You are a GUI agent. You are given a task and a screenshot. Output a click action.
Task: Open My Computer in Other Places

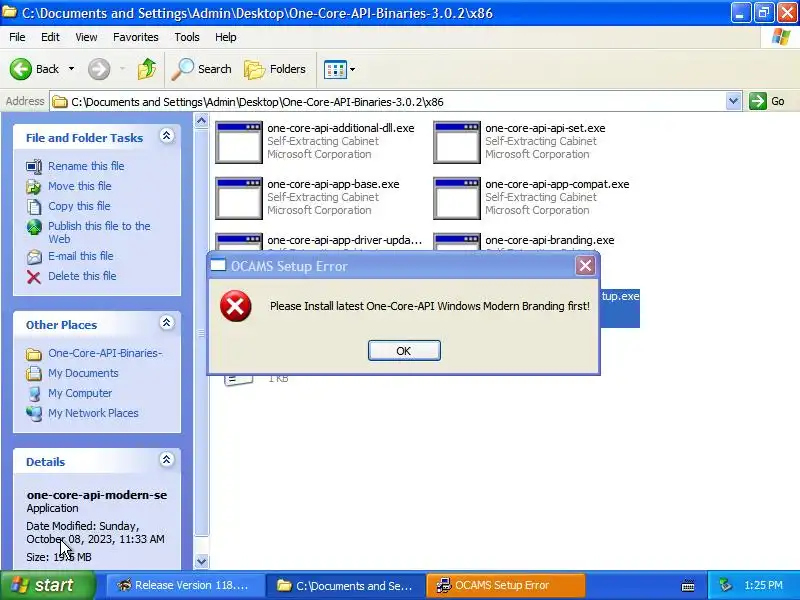(x=80, y=393)
